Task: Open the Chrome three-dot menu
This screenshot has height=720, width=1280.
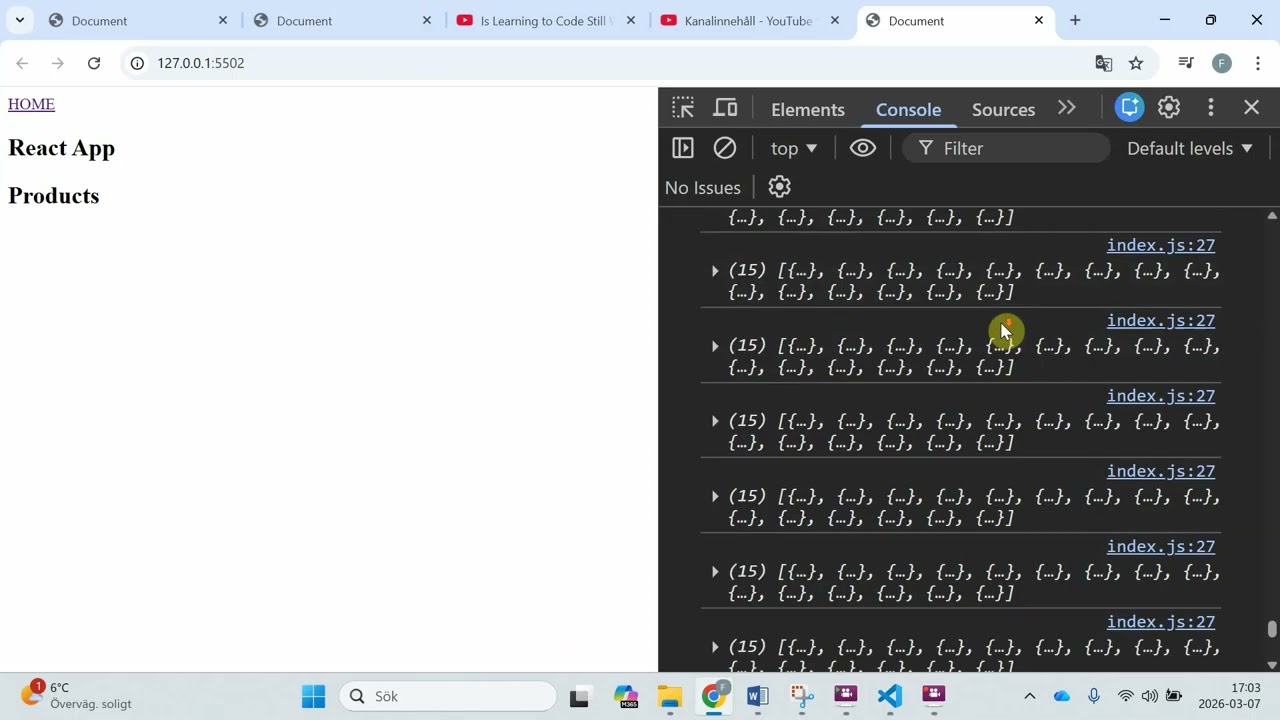Action: pyautogui.click(x=1258, y=63)
